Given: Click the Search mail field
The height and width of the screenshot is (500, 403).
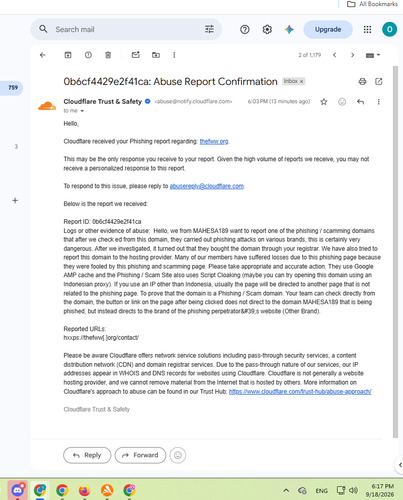Looking at the screenshot, I should 127,29.
